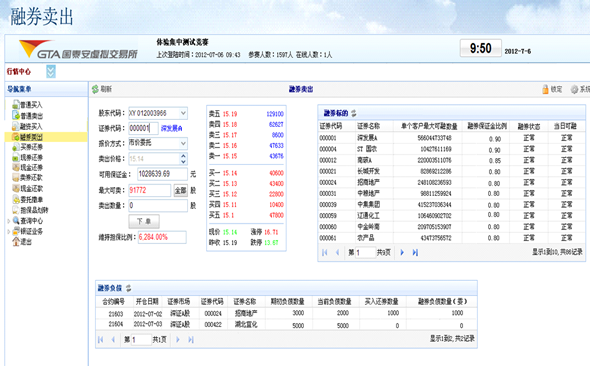Click the green 刷新 refresh icon
The width and height of the screenshot is (590, 366).
click(95, 89)
